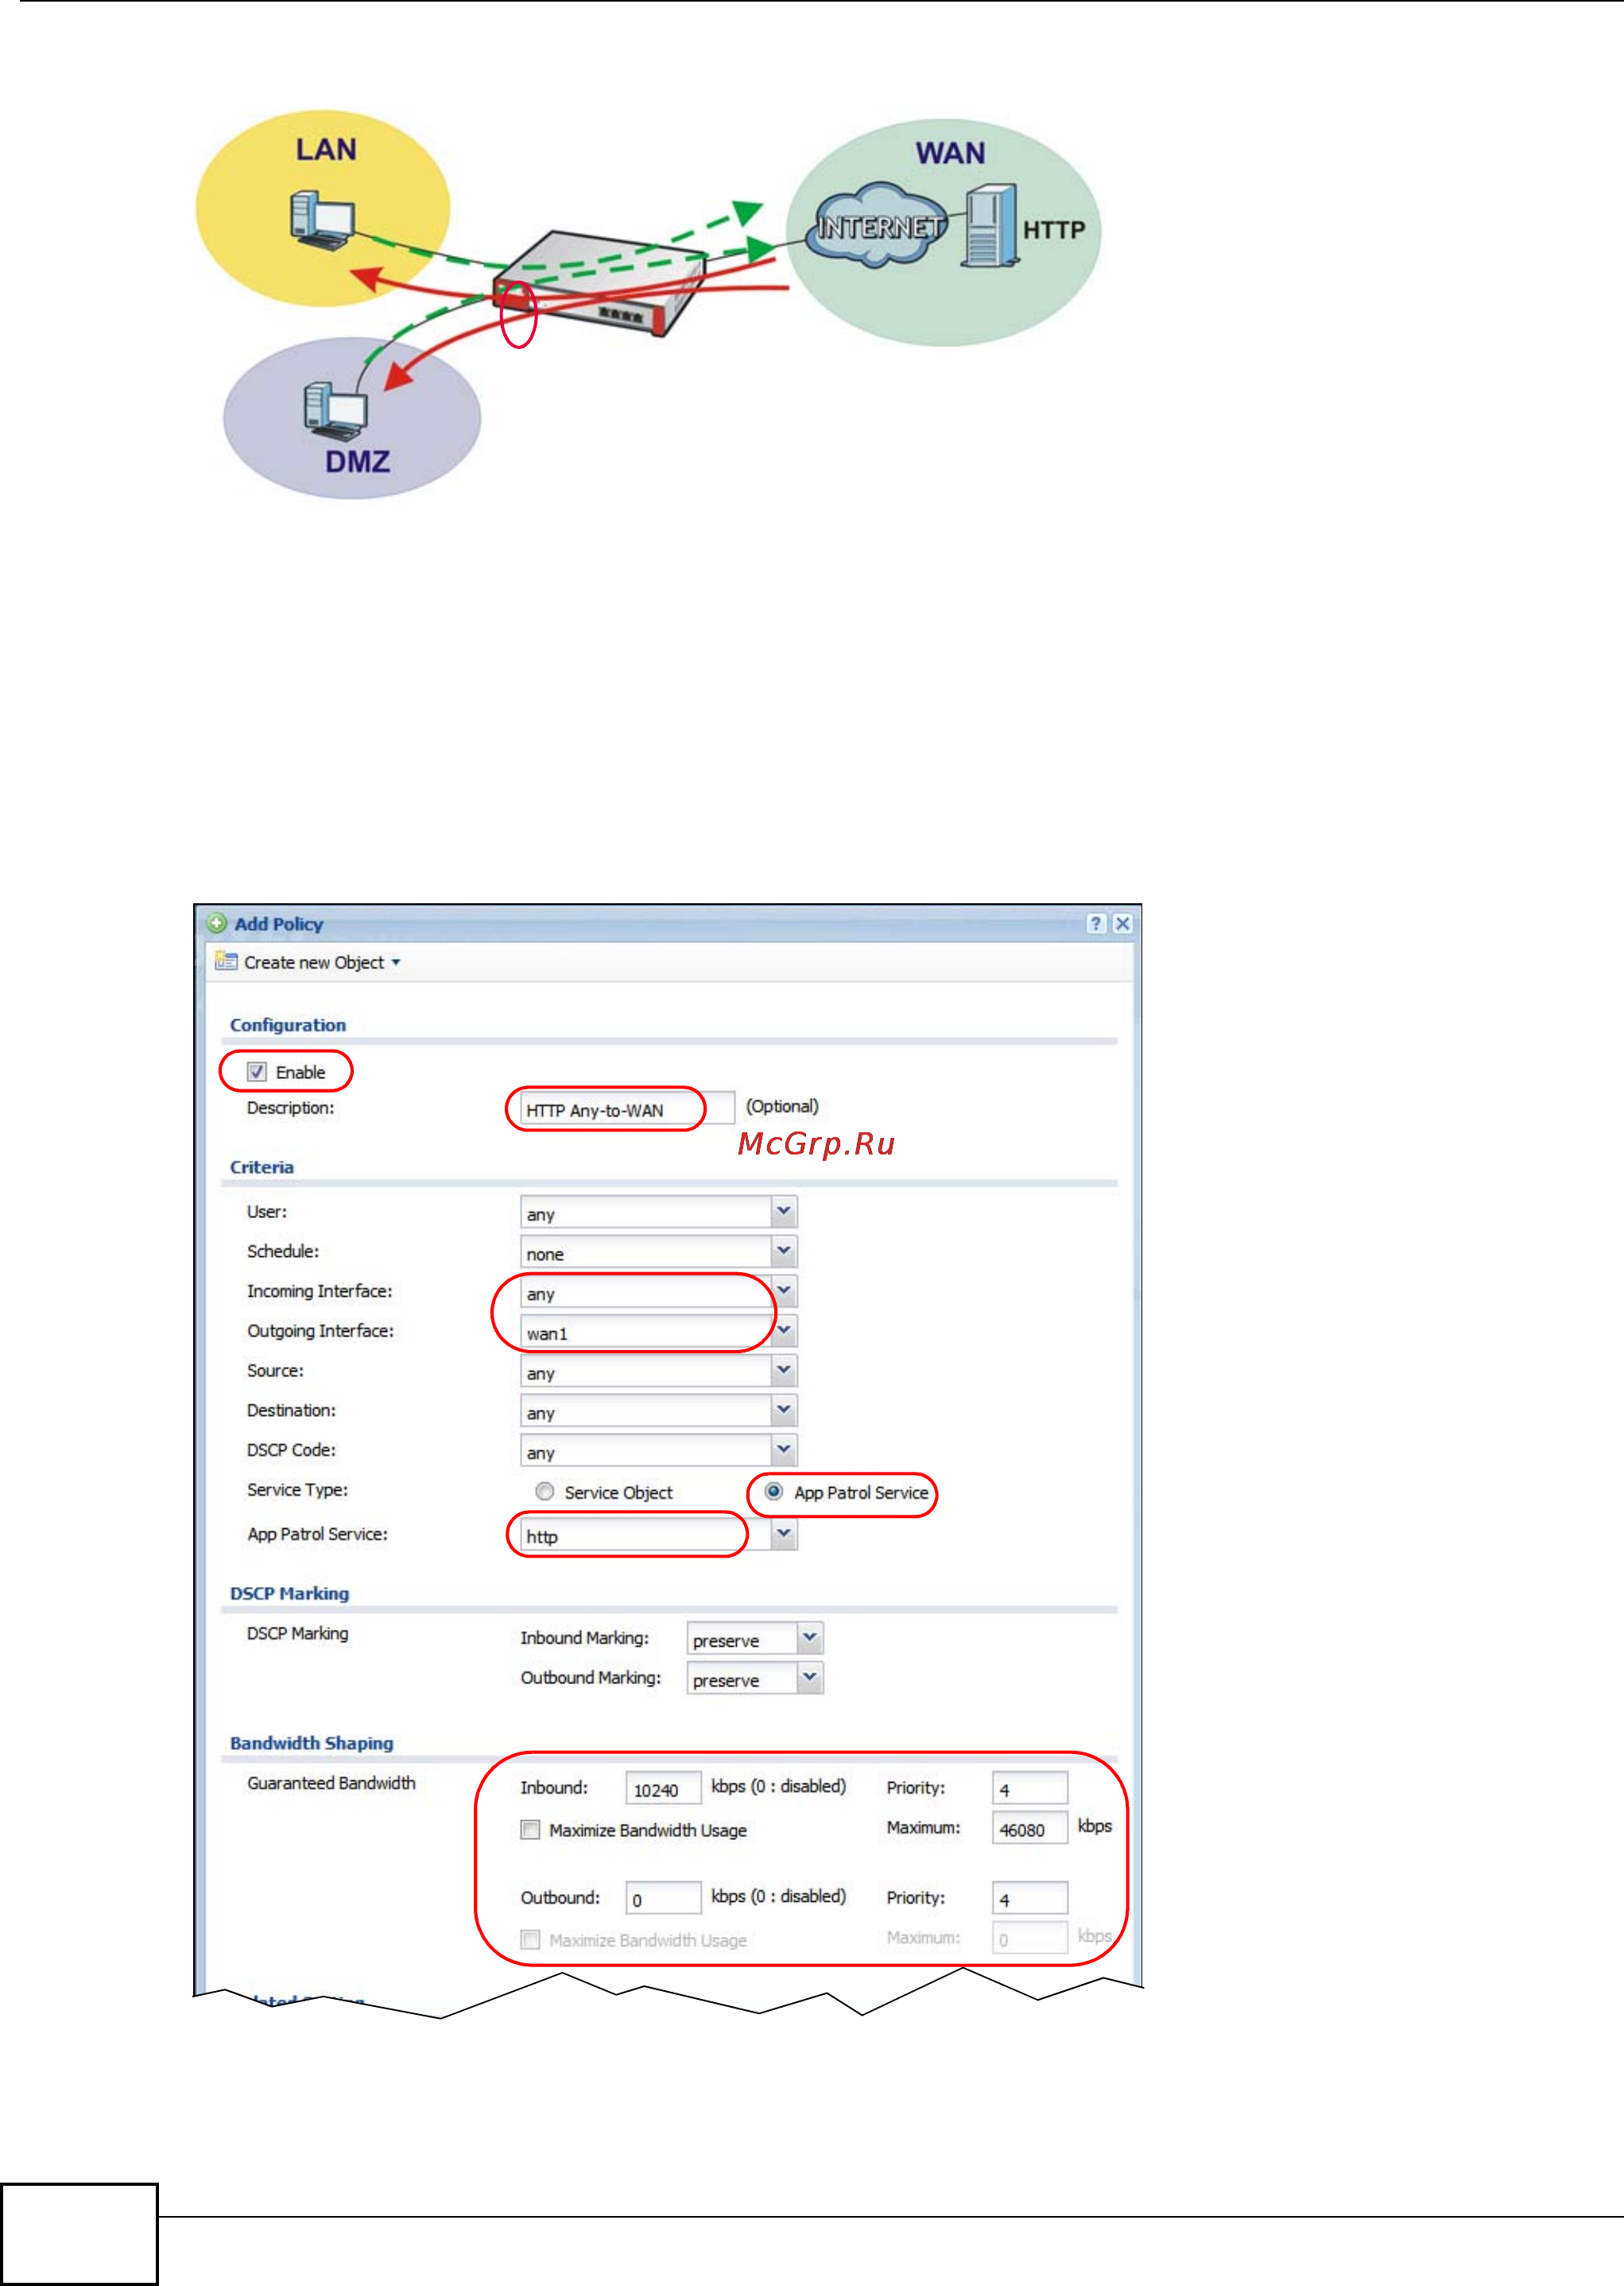Close the Add Policy dialog
Viewport: 1624px width, 2286px height.
point(1122,923)
